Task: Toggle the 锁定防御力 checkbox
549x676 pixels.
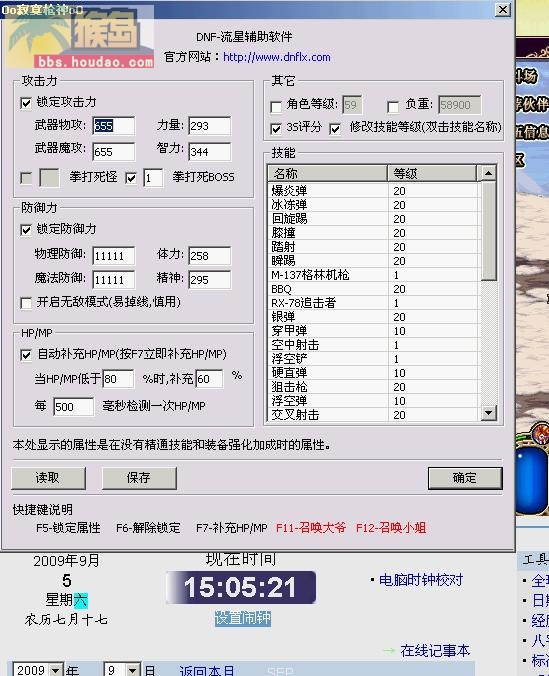Action: pos(26,230)
